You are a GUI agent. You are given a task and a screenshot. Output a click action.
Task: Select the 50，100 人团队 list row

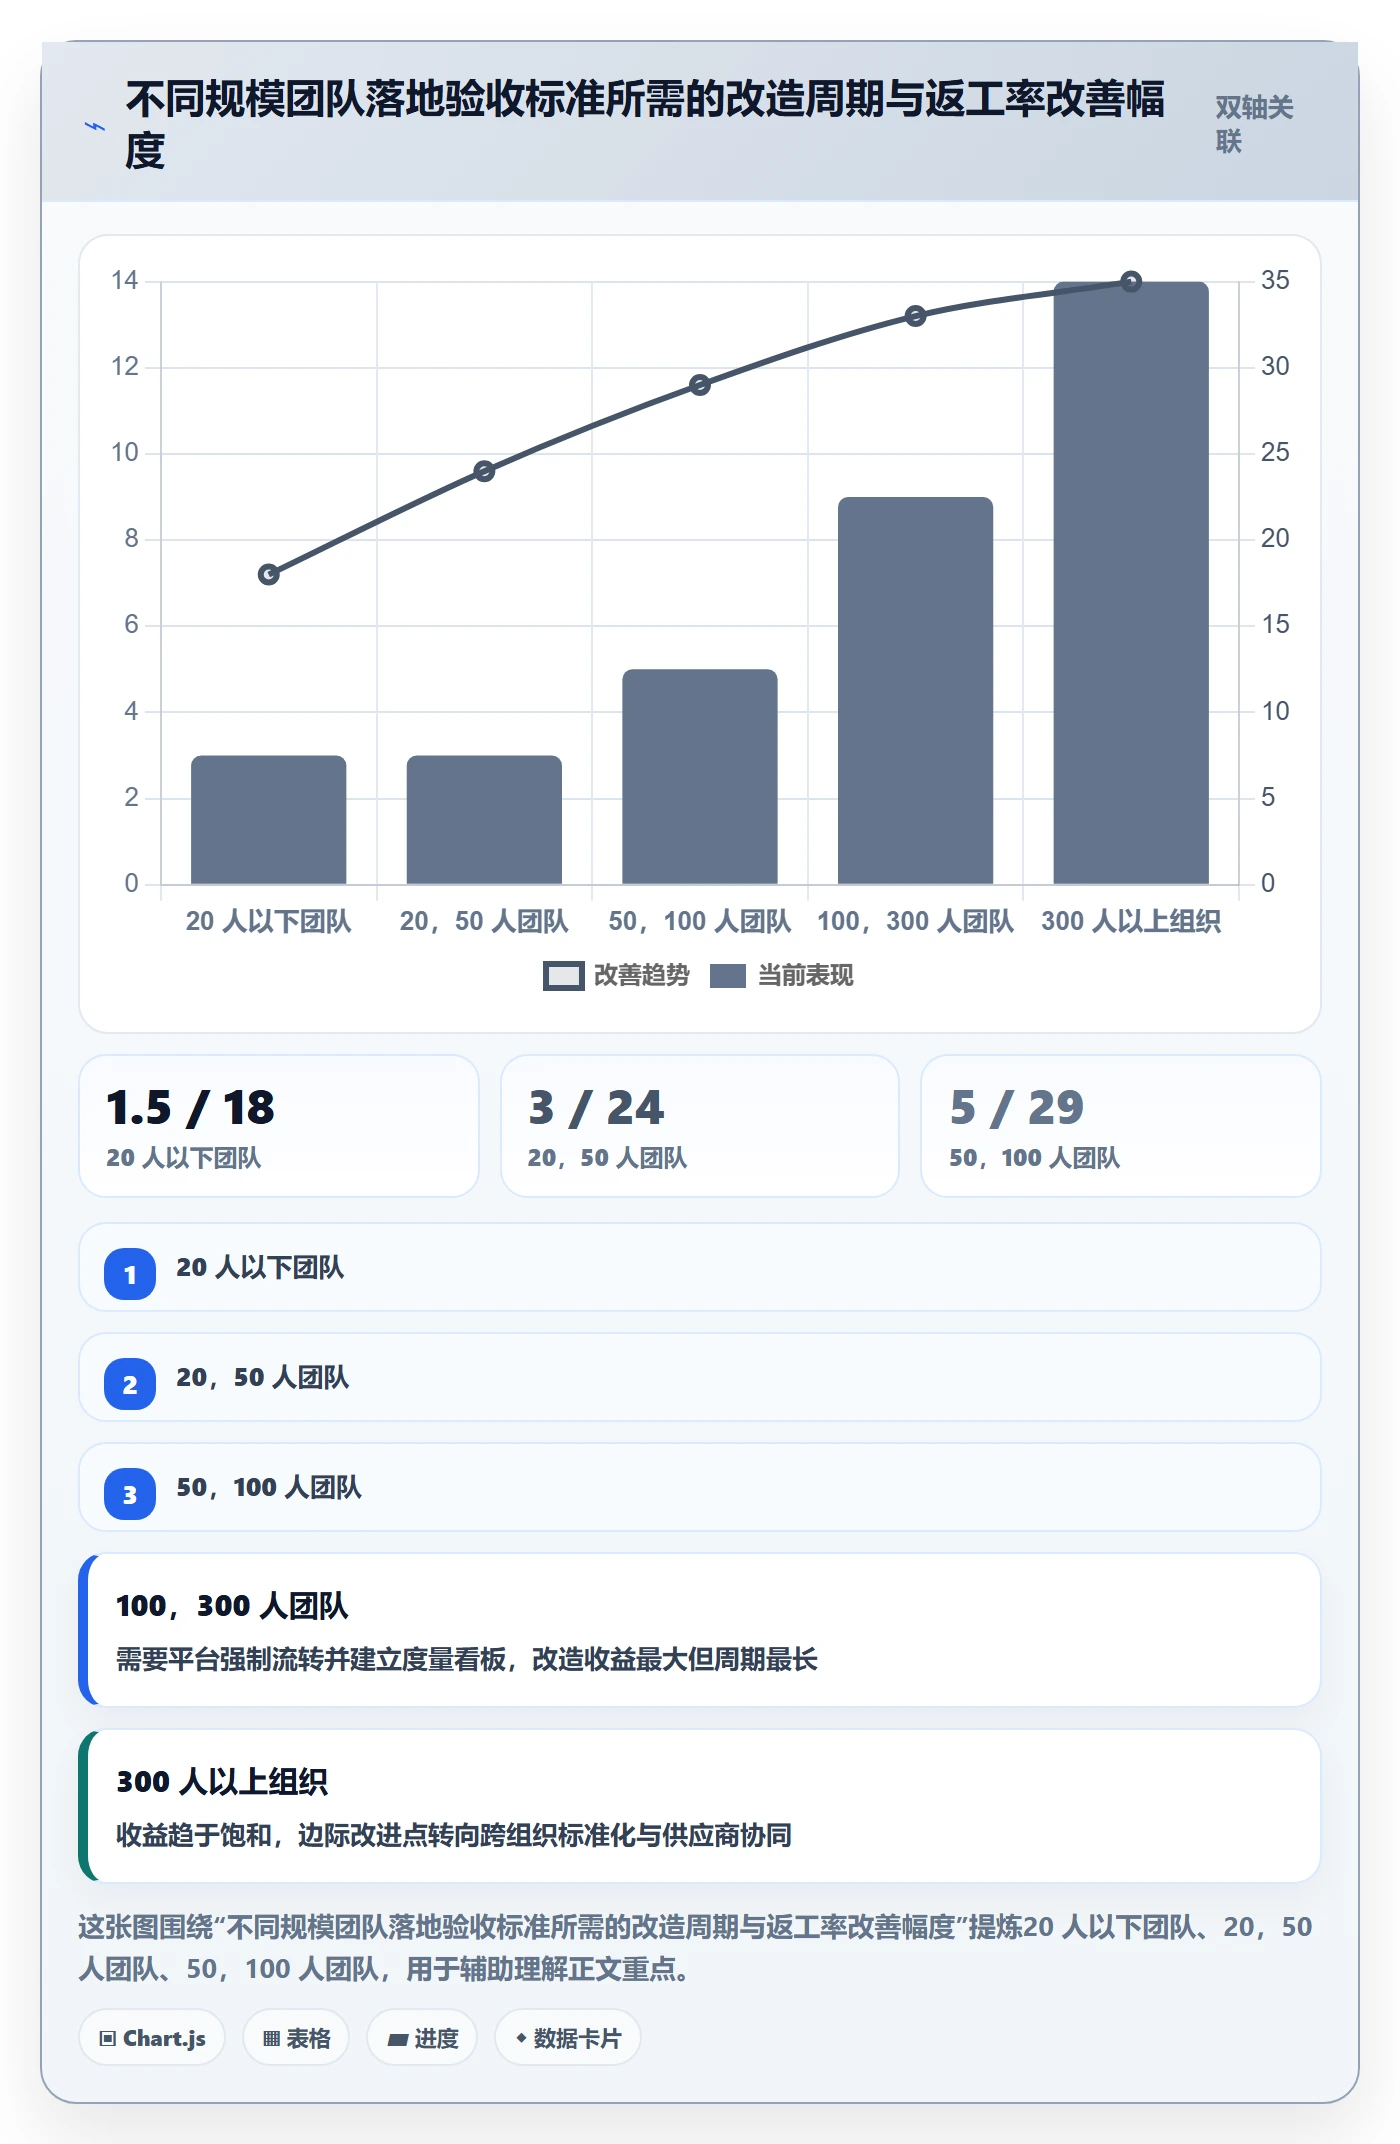700,1487
